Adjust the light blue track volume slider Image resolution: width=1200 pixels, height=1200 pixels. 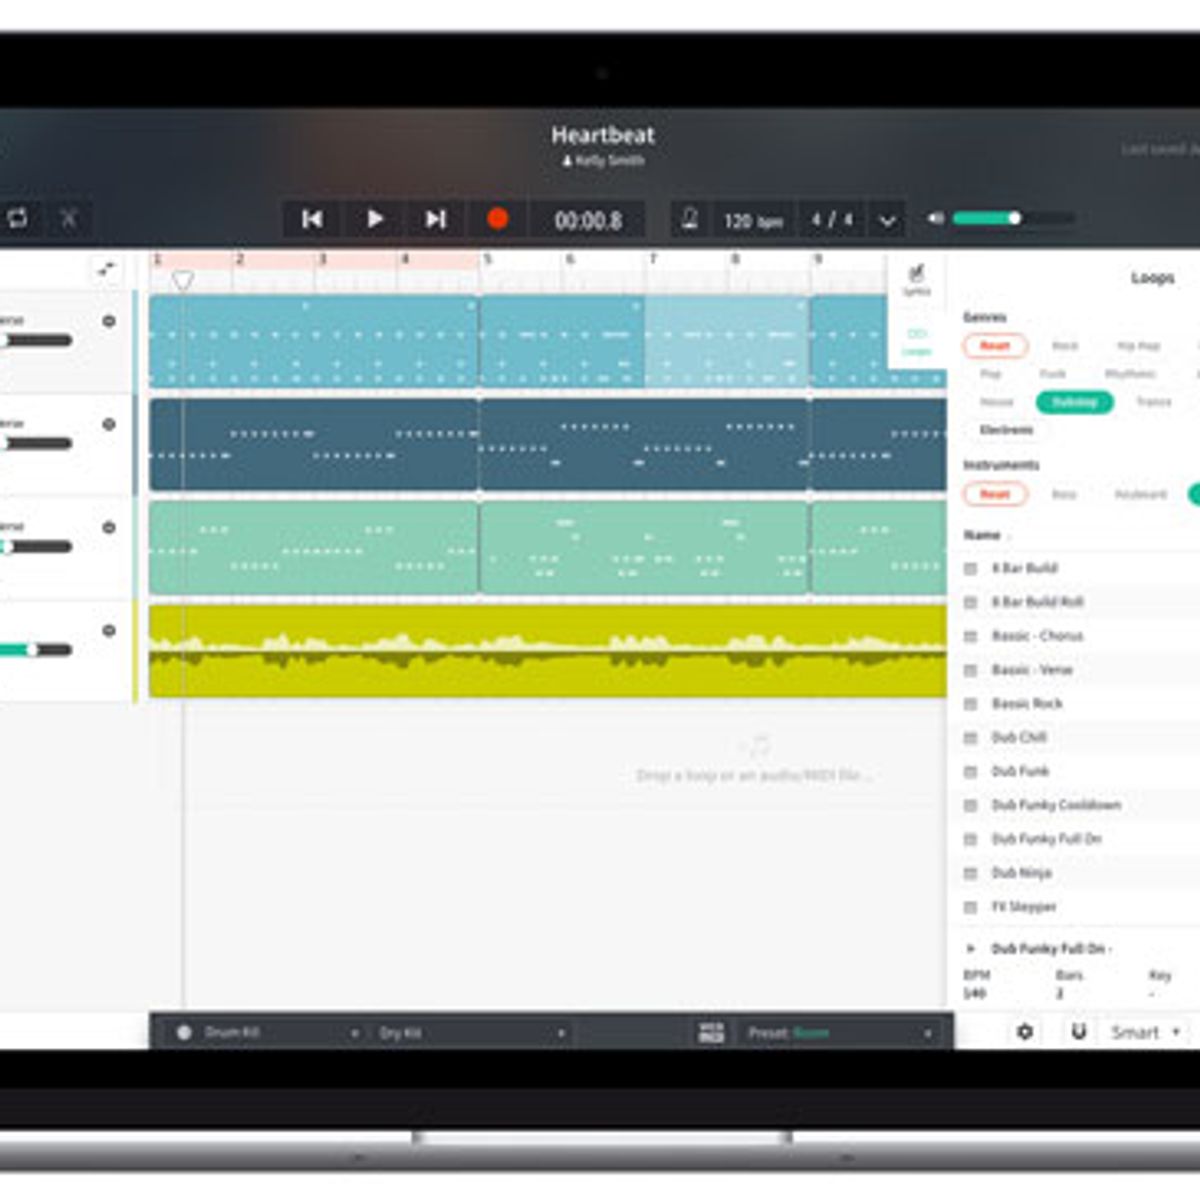click(x=35, y=341)
